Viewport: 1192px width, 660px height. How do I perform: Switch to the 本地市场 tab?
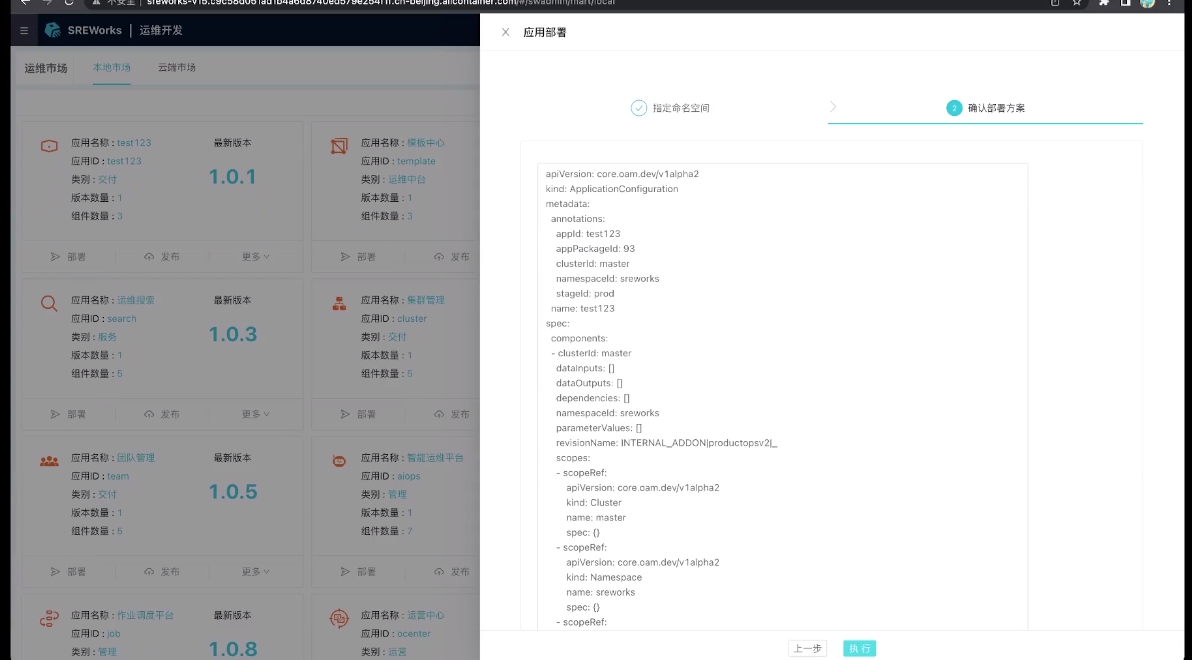coord(112,68)
